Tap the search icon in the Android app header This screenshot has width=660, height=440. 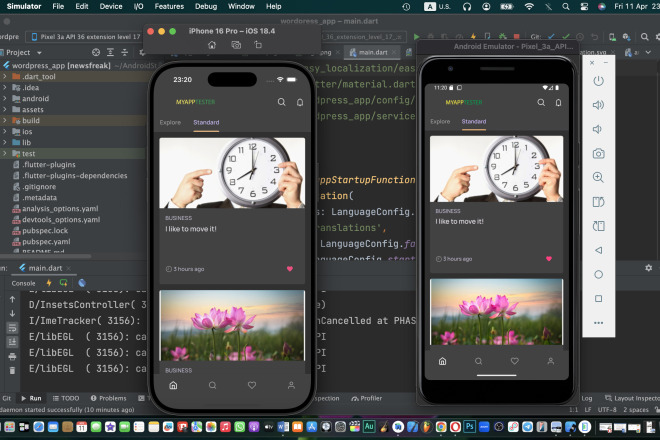click(541, 102)
